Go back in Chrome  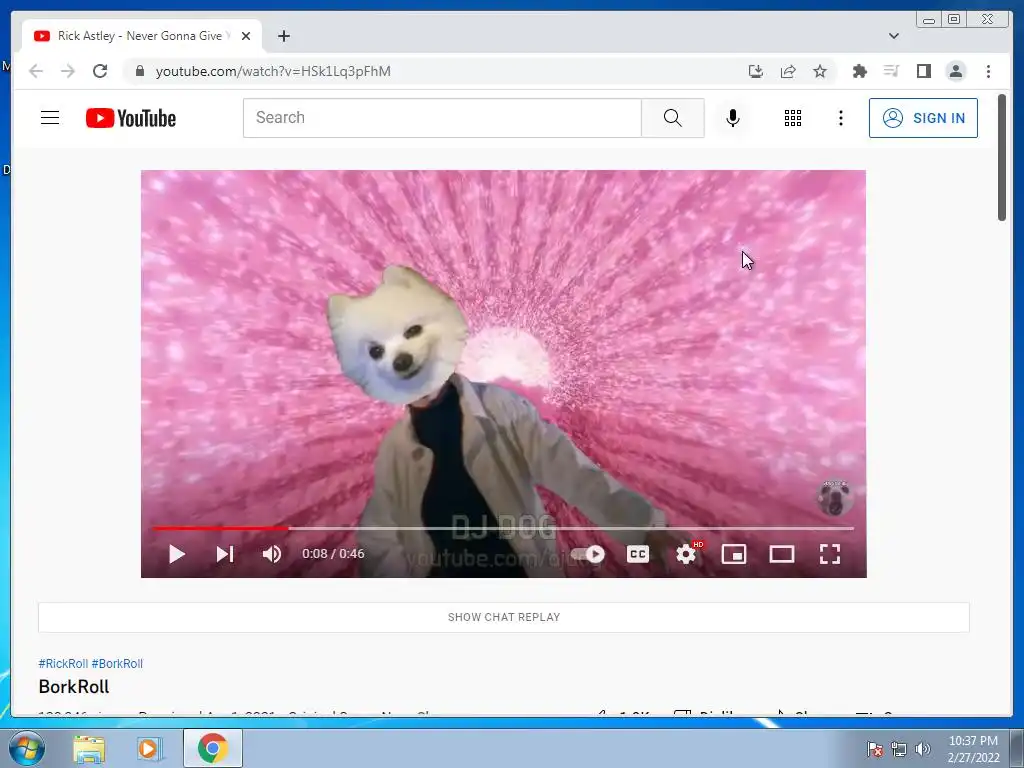(x=36, y=71)
